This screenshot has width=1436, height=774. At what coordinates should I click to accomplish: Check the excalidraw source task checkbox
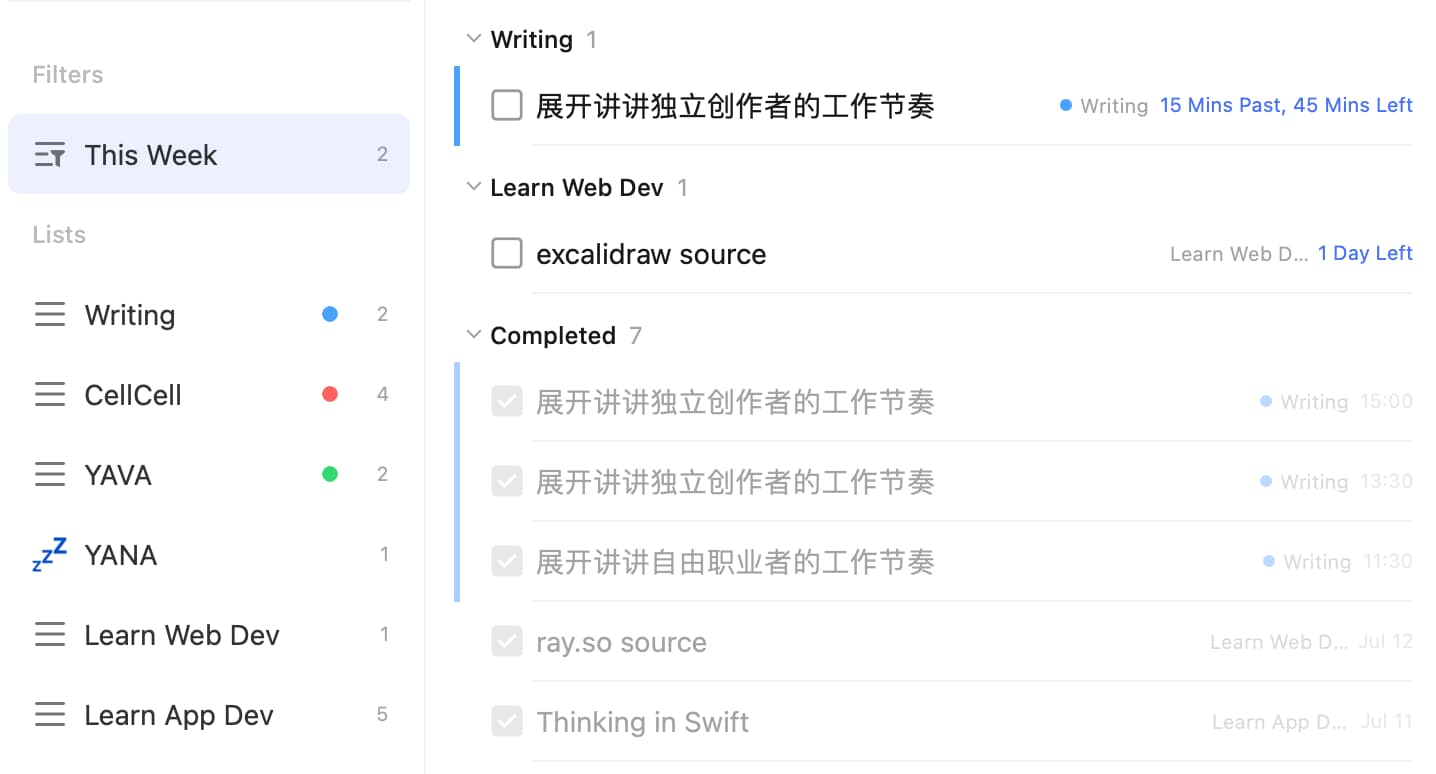[507, 254]
